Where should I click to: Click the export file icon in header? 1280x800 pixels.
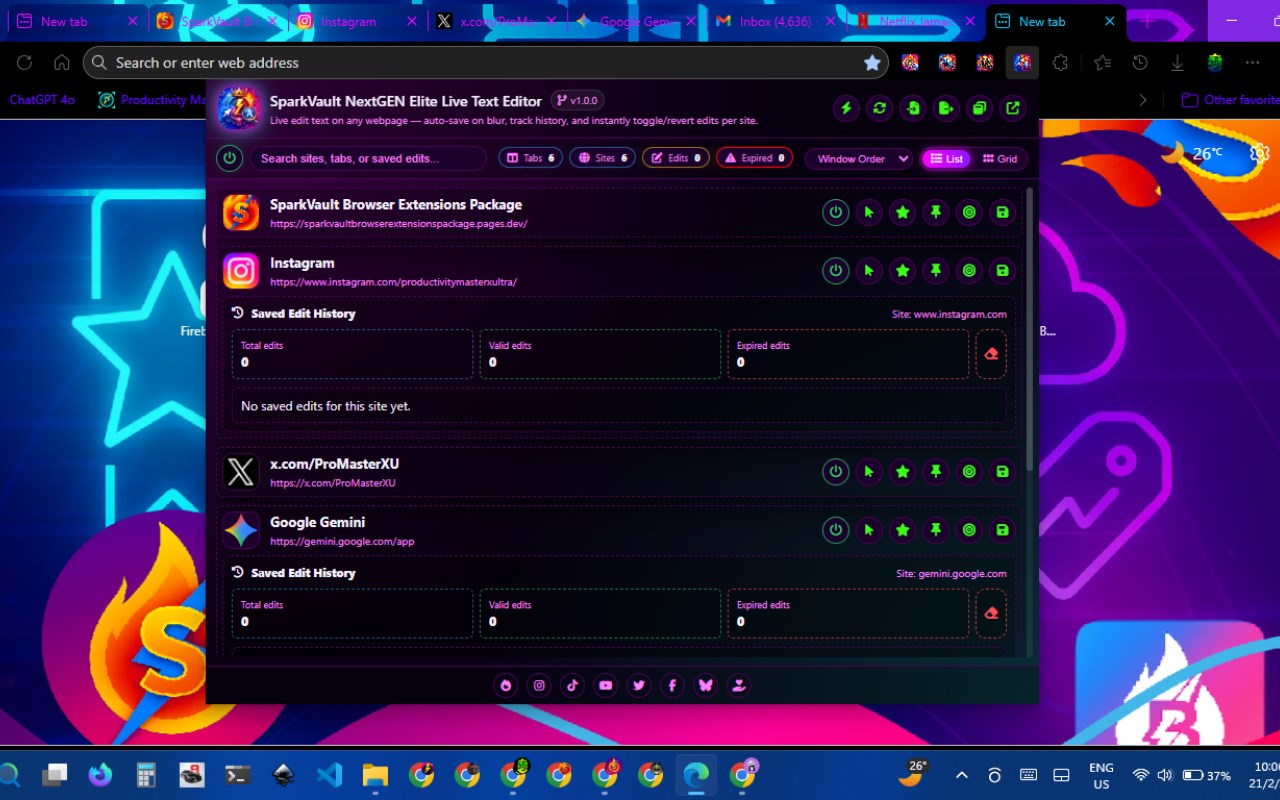tap(946, 108)
